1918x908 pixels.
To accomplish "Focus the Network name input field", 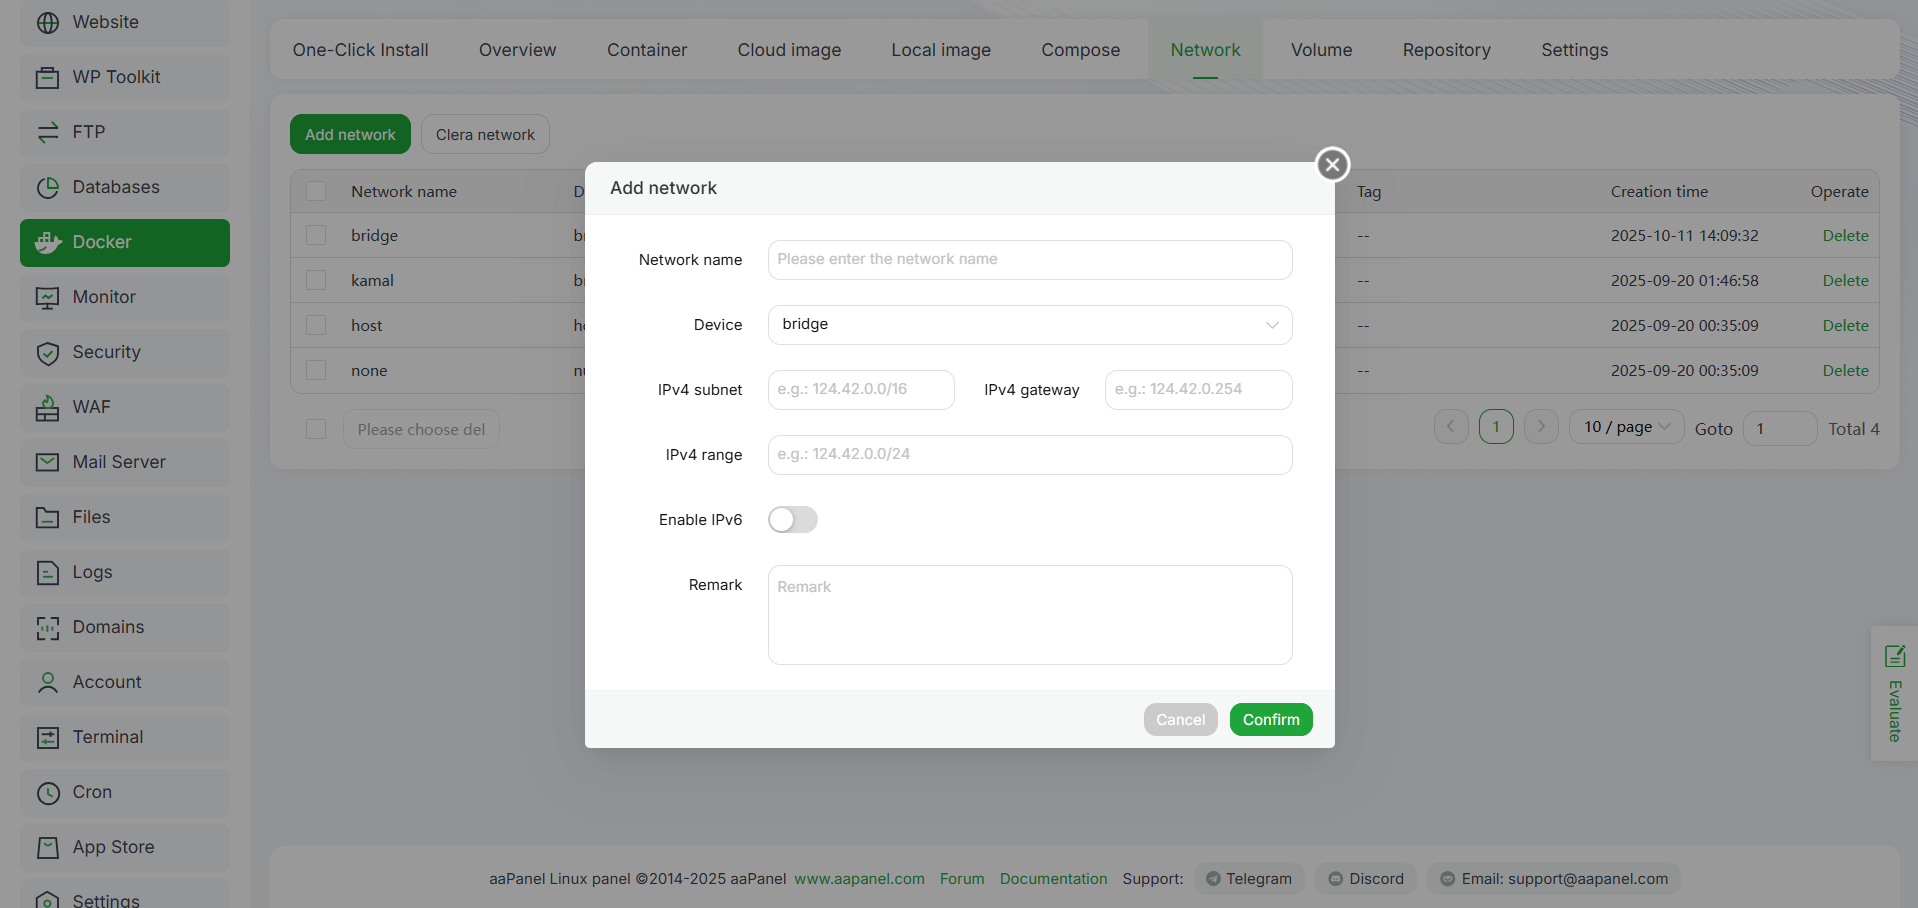I will 1030,259.
